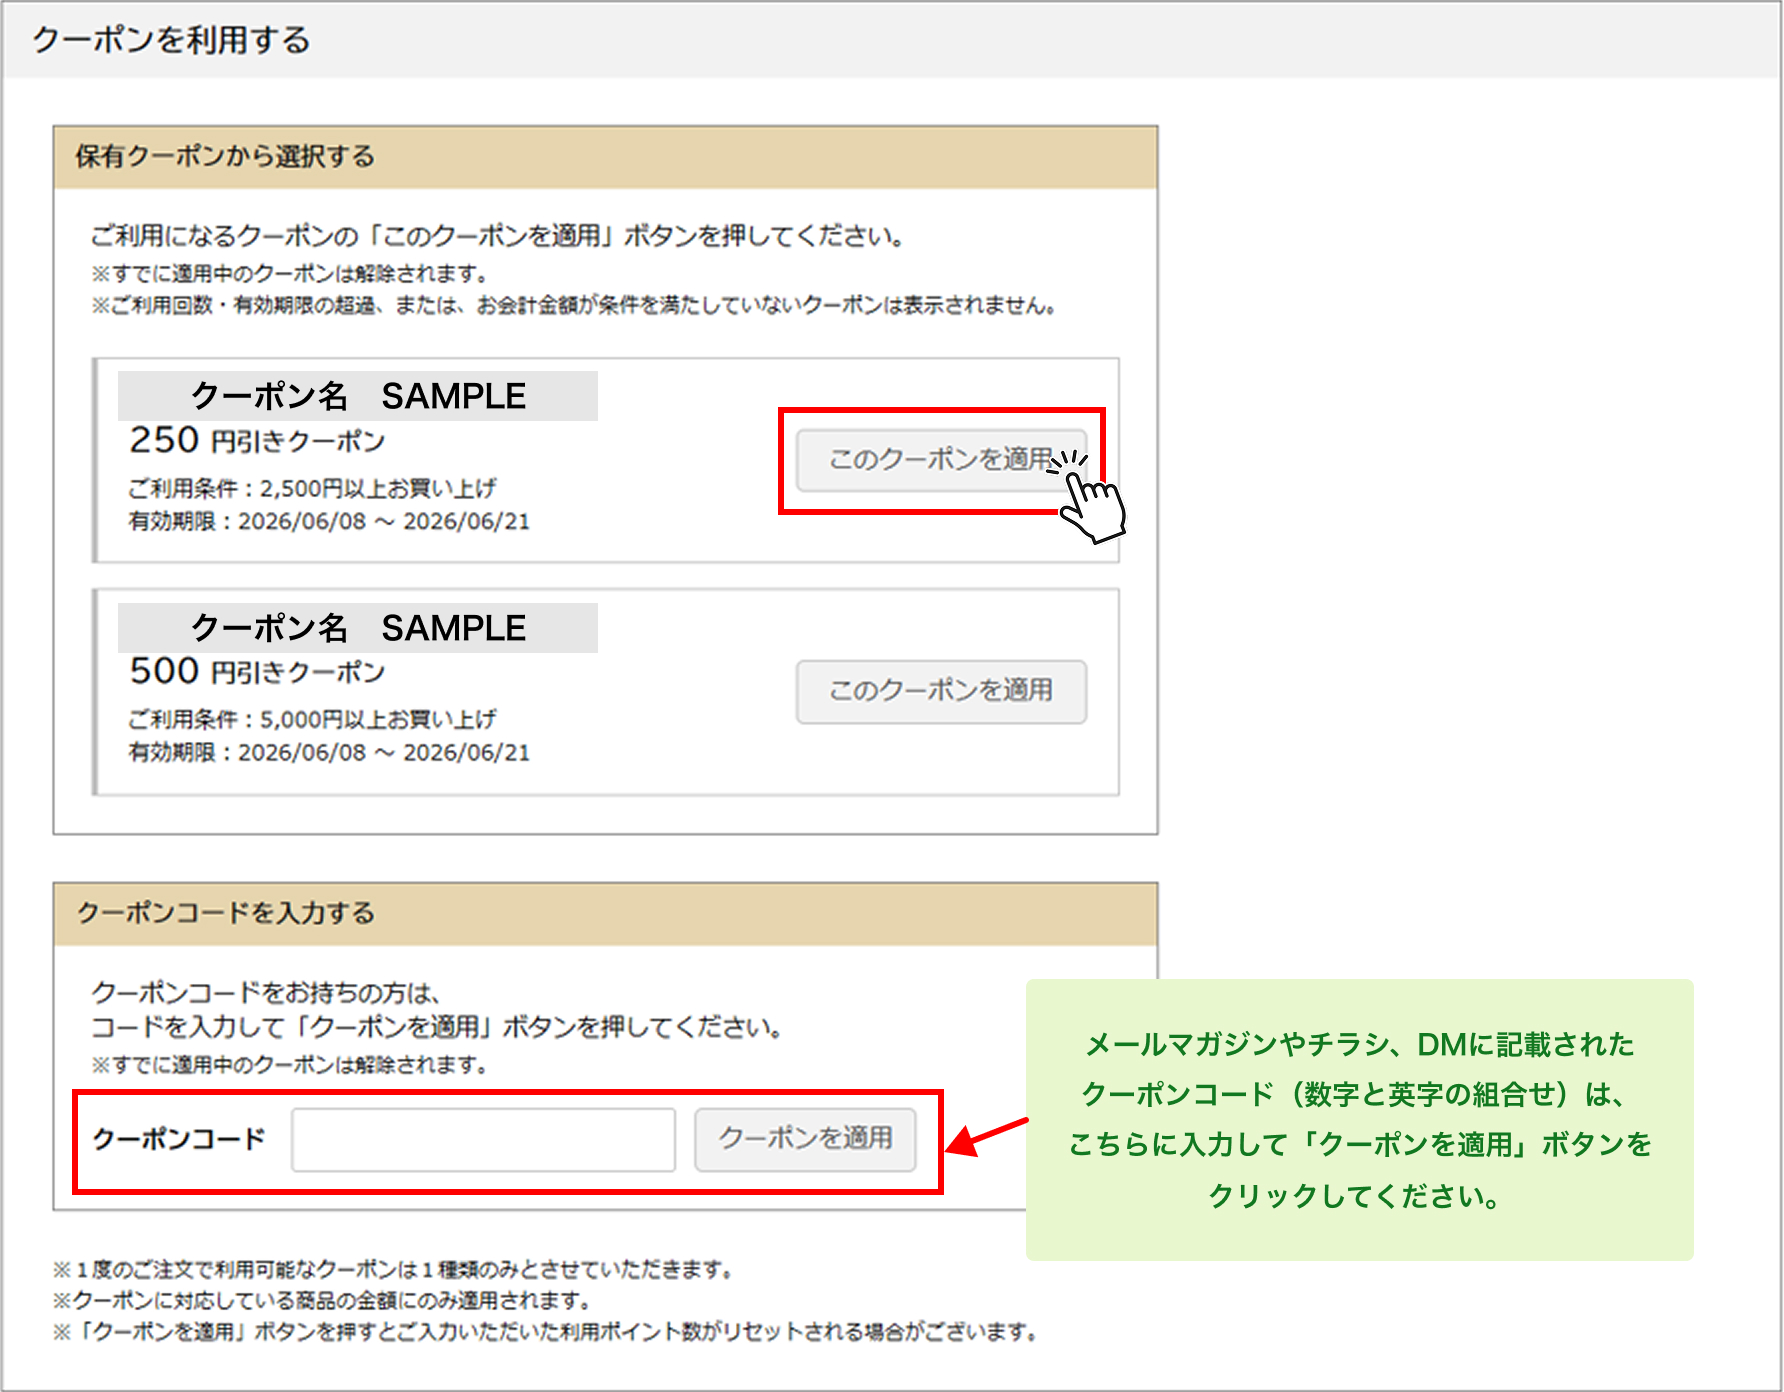
Task: Click the ご利用回数・有効期限の超過 note
Action: (575, 305)
